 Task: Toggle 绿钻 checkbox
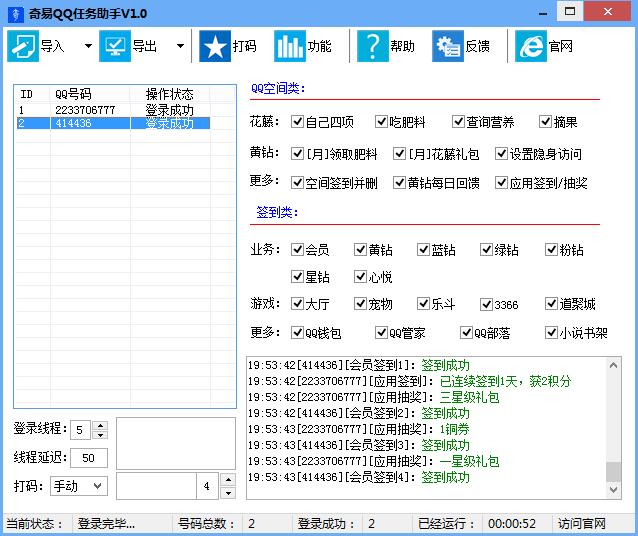tap(487, 249)
